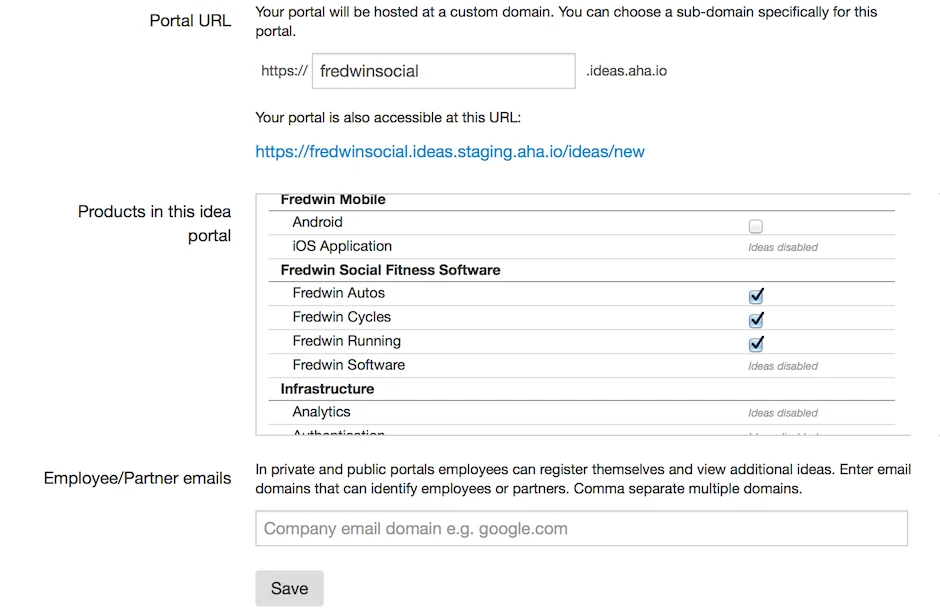The image size is (940, 611).
Task: Uncheck the Fredwin Autos checkbox
Action: (756, 296)
